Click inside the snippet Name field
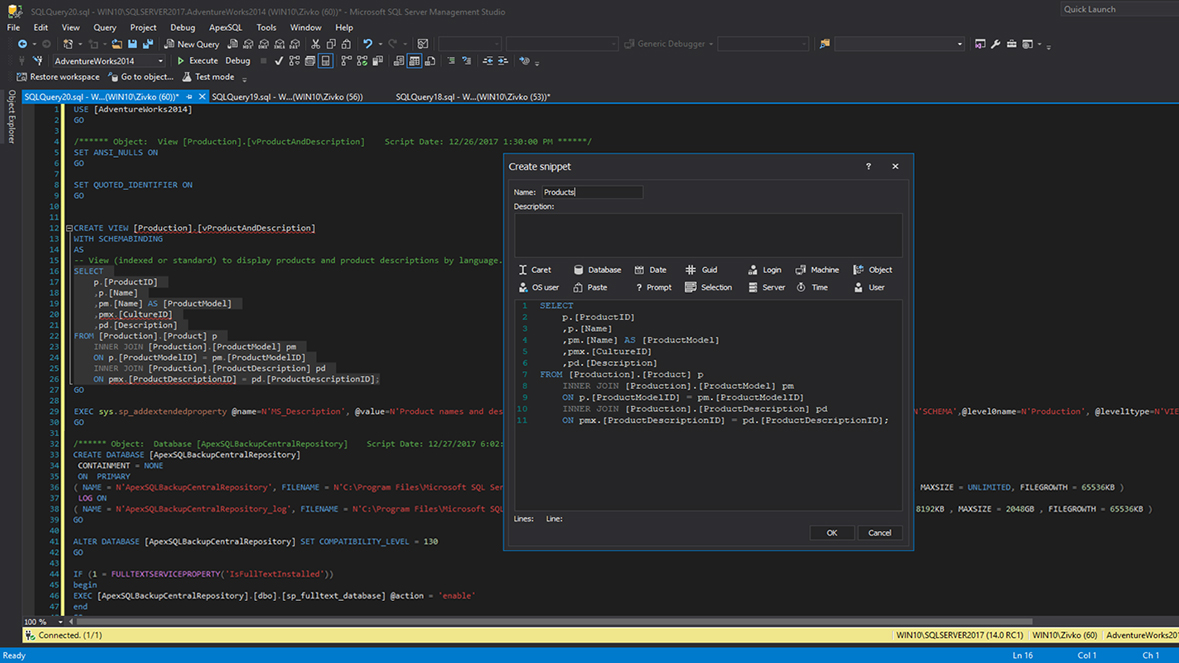The width and height of the screenshot is (1179, 663). (x=590, y=192)
